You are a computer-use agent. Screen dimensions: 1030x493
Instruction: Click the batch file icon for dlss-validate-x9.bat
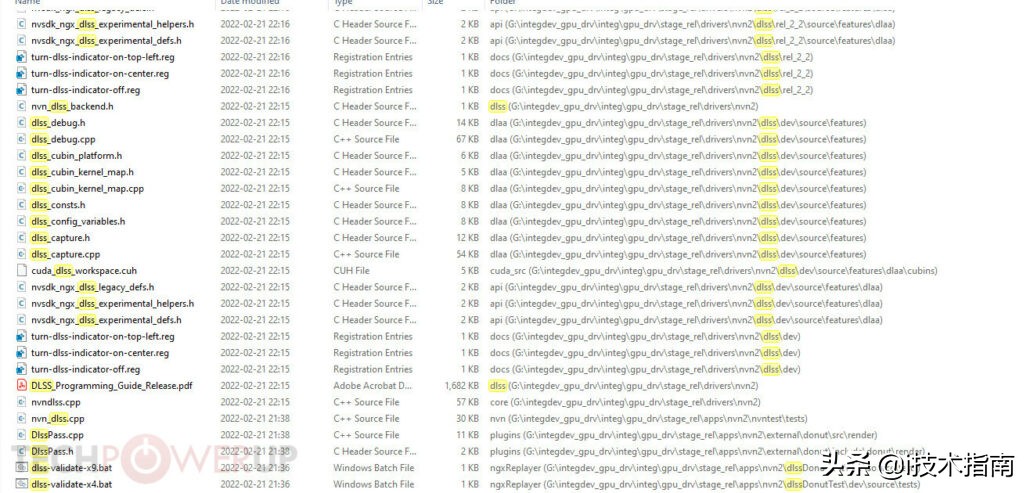tap(22, 468)
